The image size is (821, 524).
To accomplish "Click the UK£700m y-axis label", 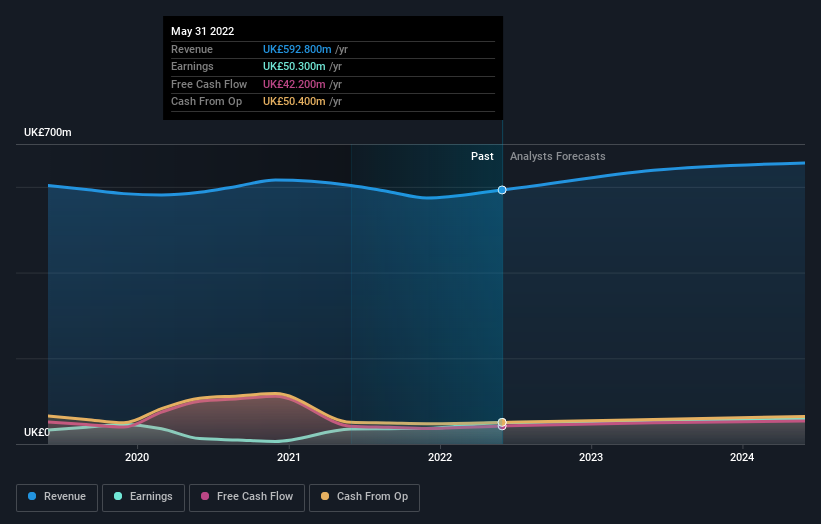I will 48,132.
